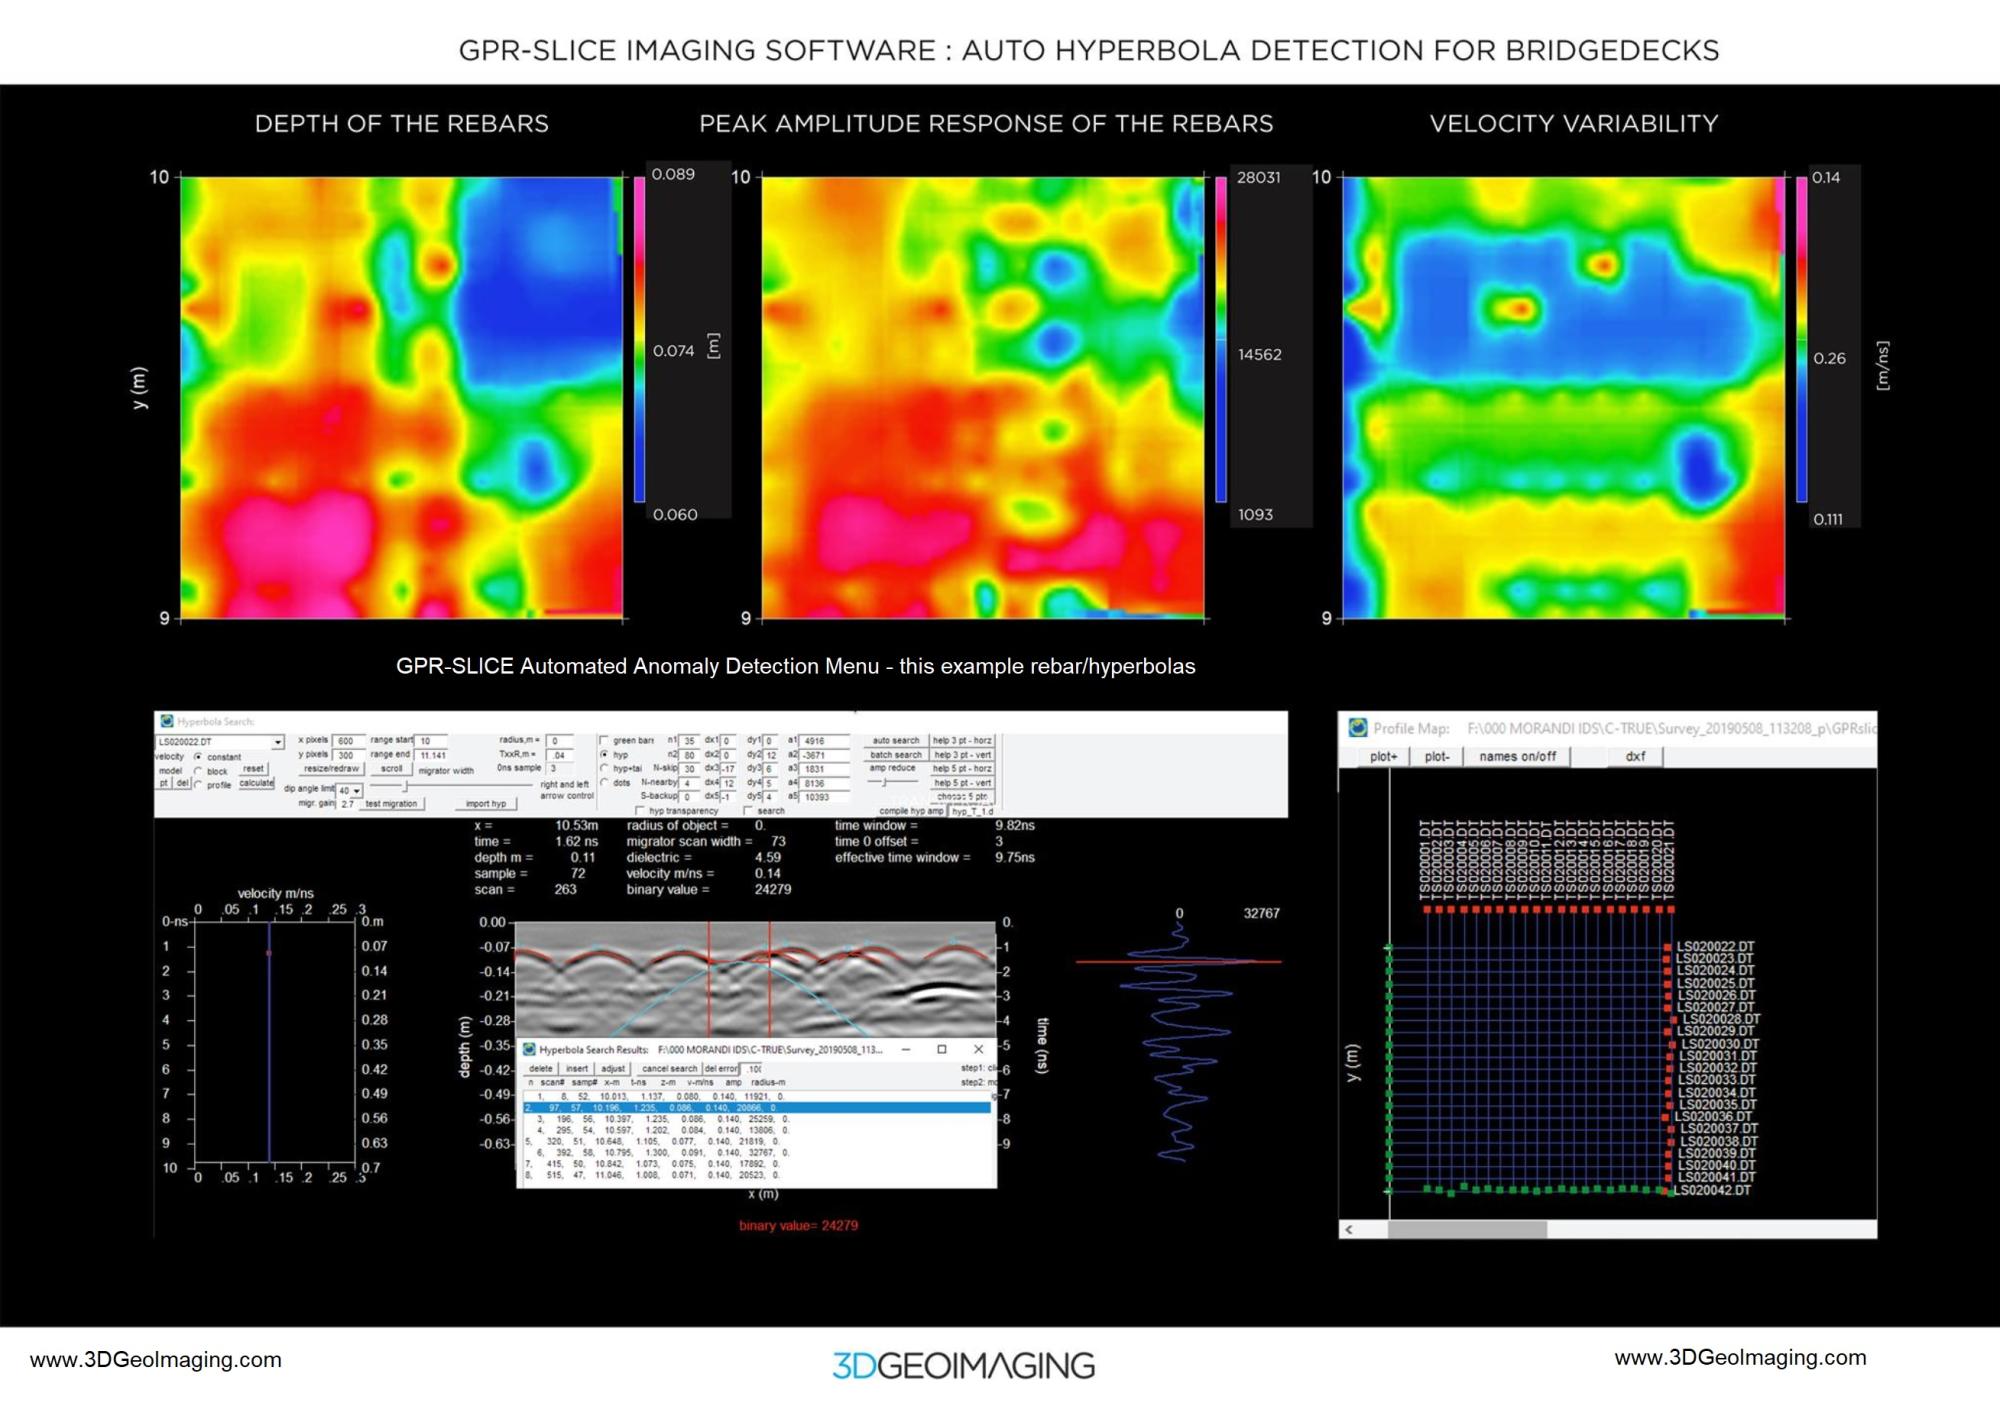This screenshot has height=1406, width=2000.
Task: Click dxf in Profile Map
Action: [x=1636, y=756]
